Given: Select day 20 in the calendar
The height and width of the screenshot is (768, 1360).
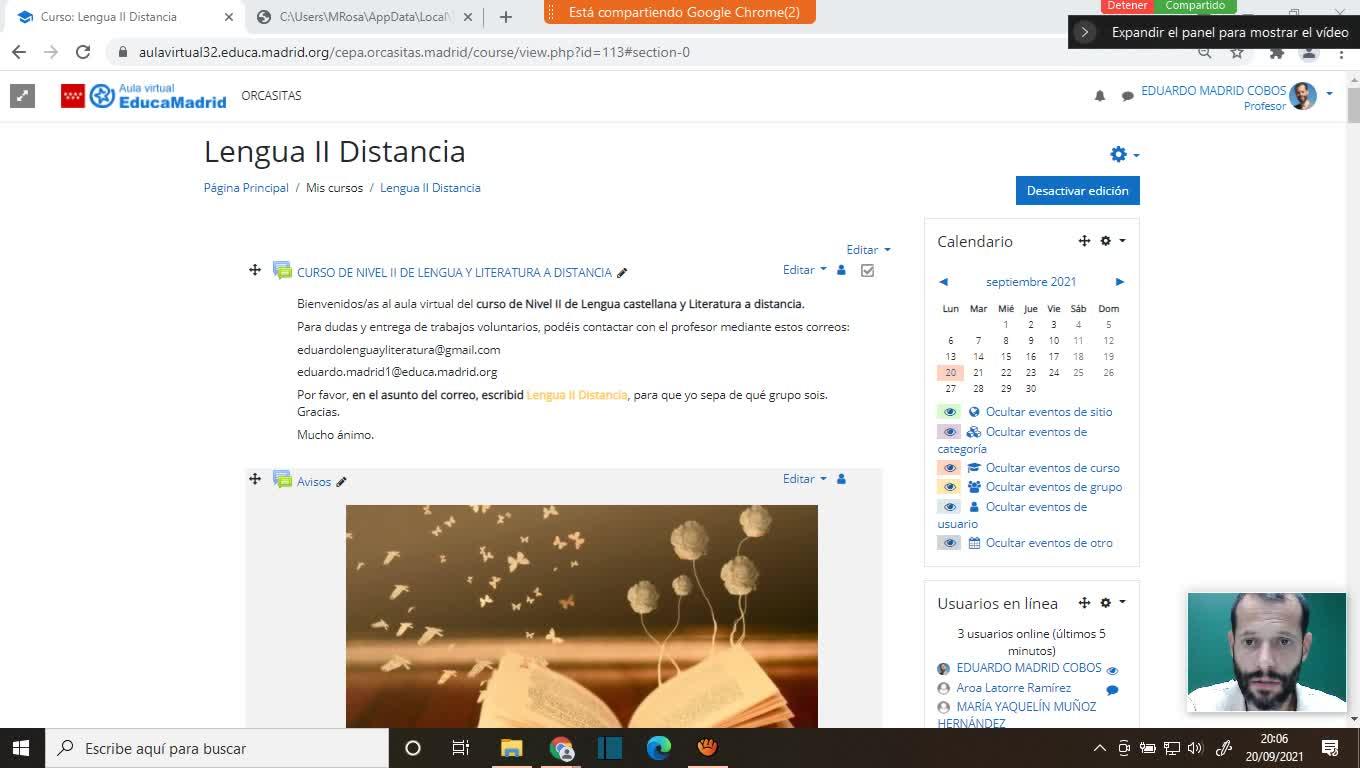Looking at the screenshot, I should click(x=950, y=372).
